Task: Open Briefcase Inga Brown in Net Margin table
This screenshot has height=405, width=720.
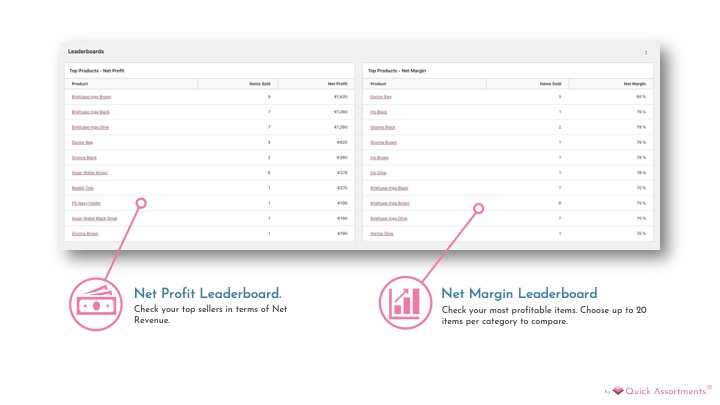Action: pos(390,203)
